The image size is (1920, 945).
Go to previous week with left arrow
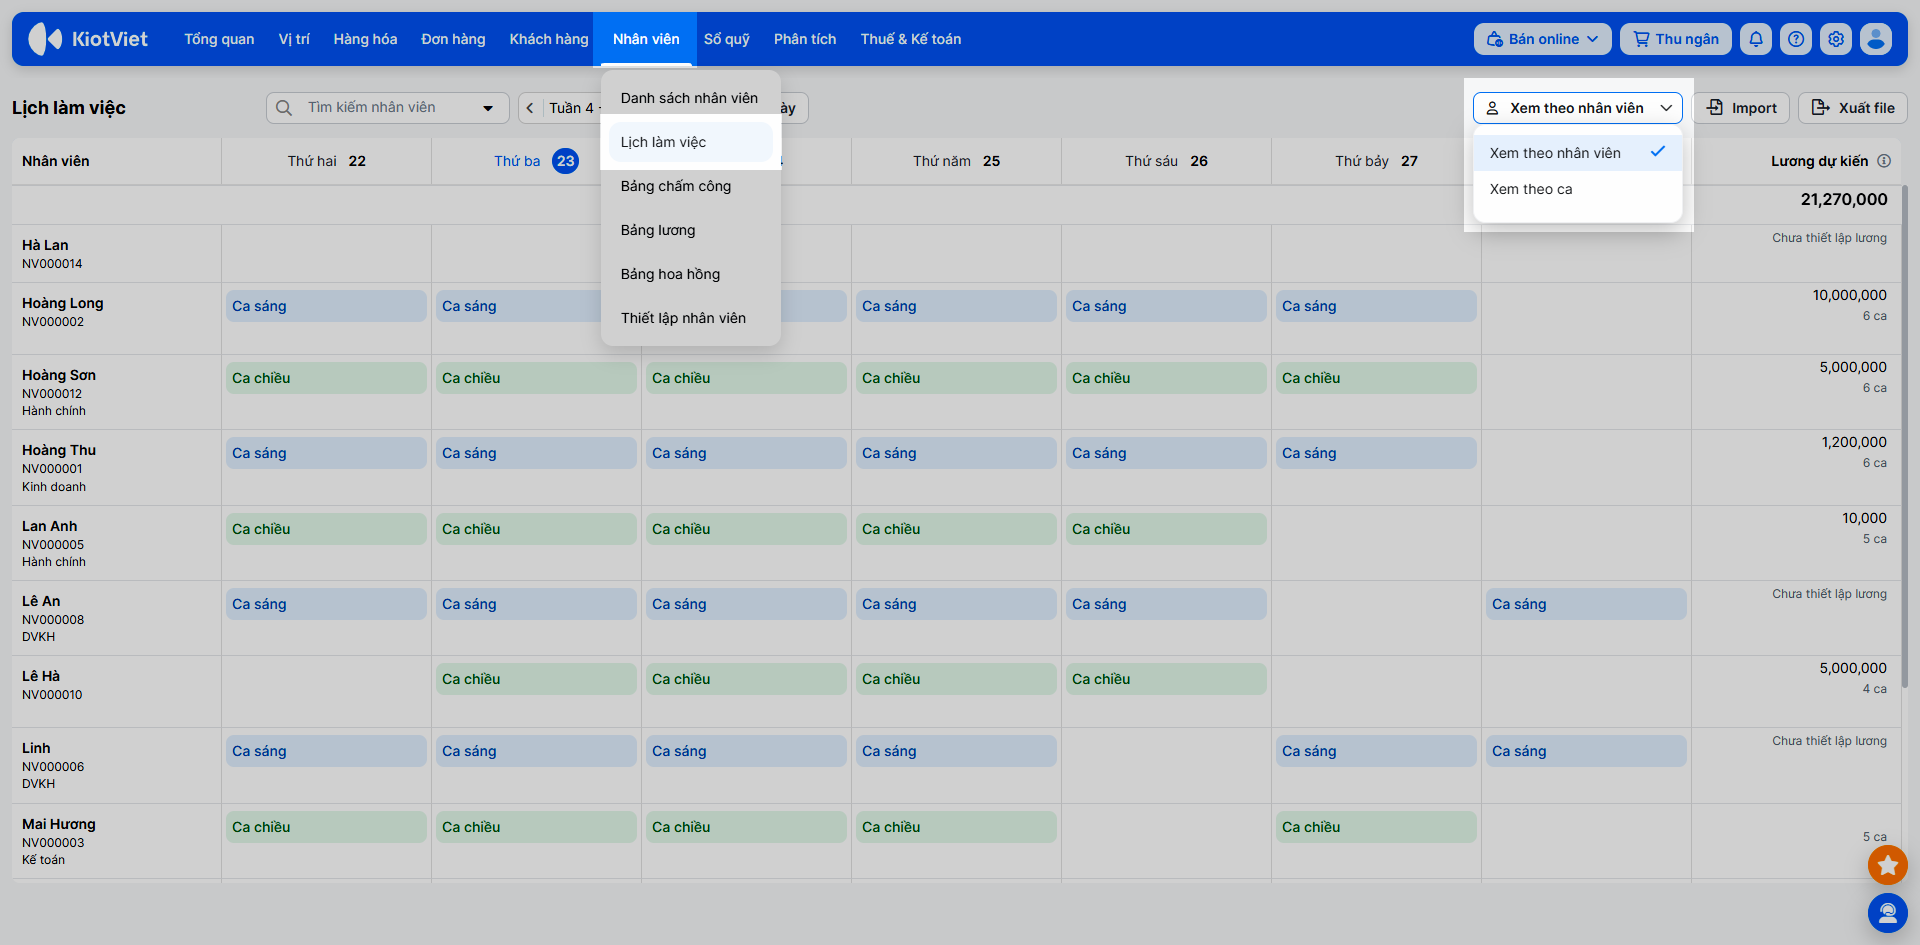pos(530,108)
